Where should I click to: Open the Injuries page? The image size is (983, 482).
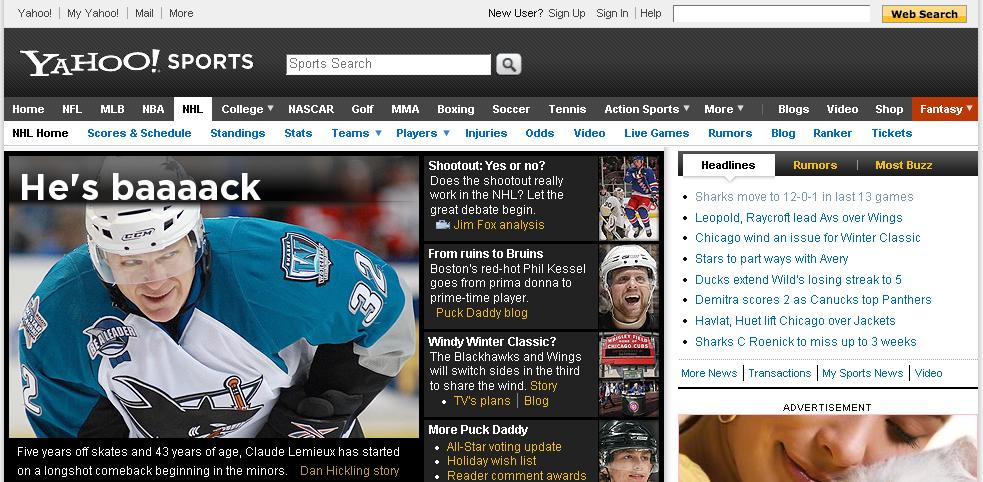[x=486, y=133]
